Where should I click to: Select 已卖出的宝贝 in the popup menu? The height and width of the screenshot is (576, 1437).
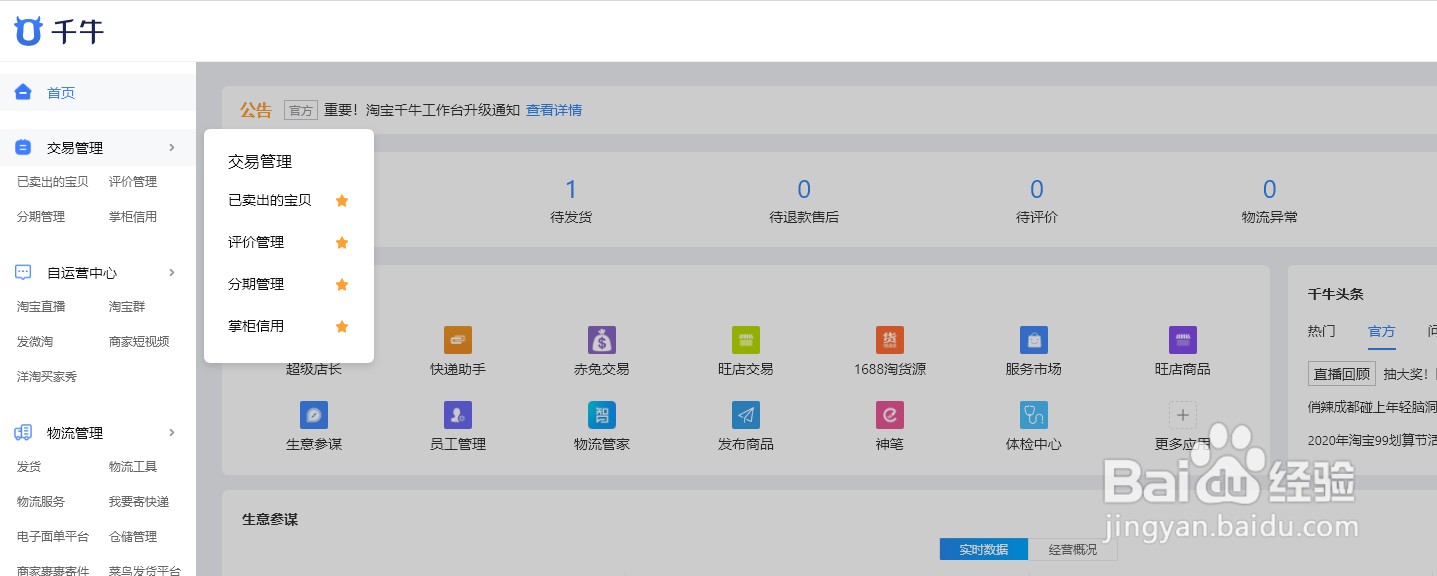[270, 200]
